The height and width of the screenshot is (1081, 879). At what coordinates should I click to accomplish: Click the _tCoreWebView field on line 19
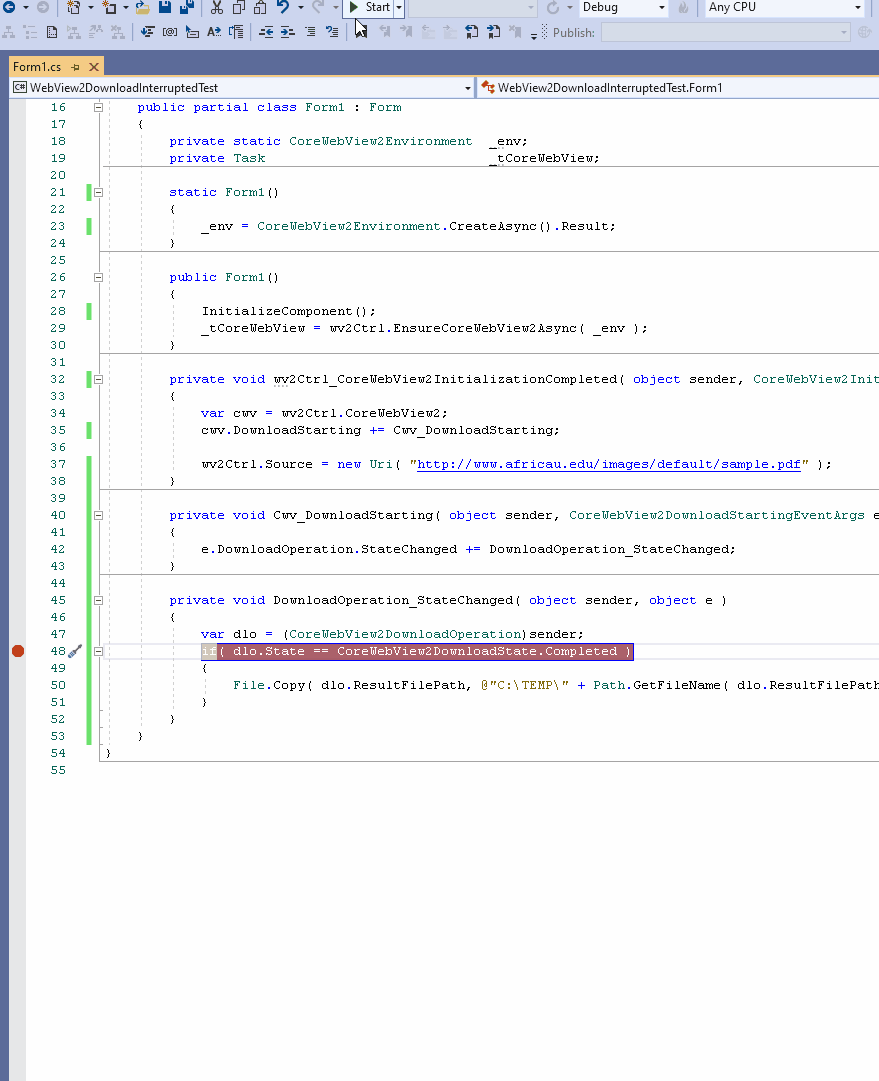[544, 159]
